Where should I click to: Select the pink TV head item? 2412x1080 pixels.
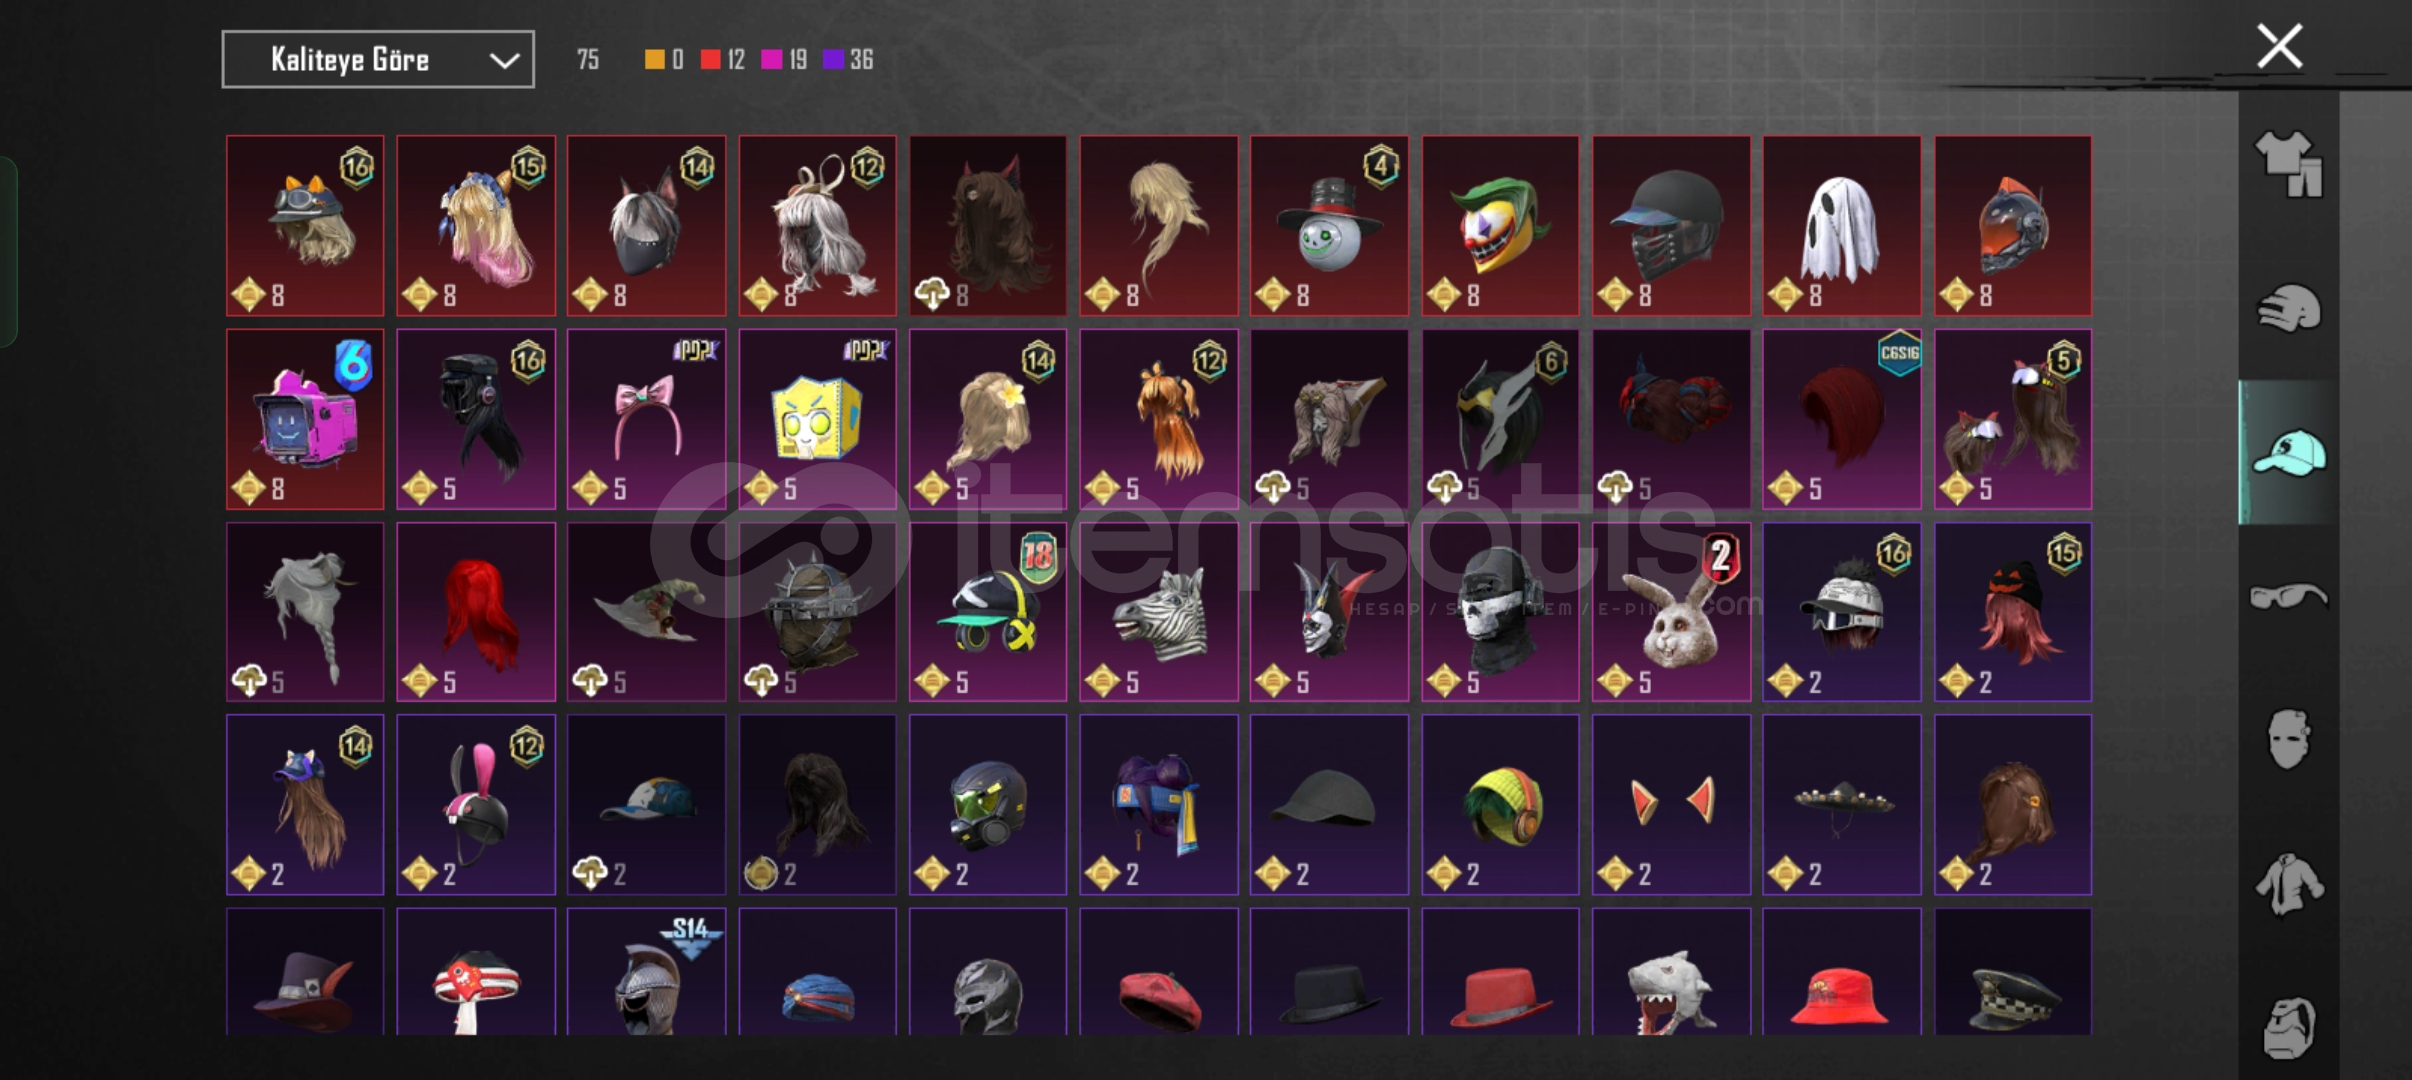(305, 419)
